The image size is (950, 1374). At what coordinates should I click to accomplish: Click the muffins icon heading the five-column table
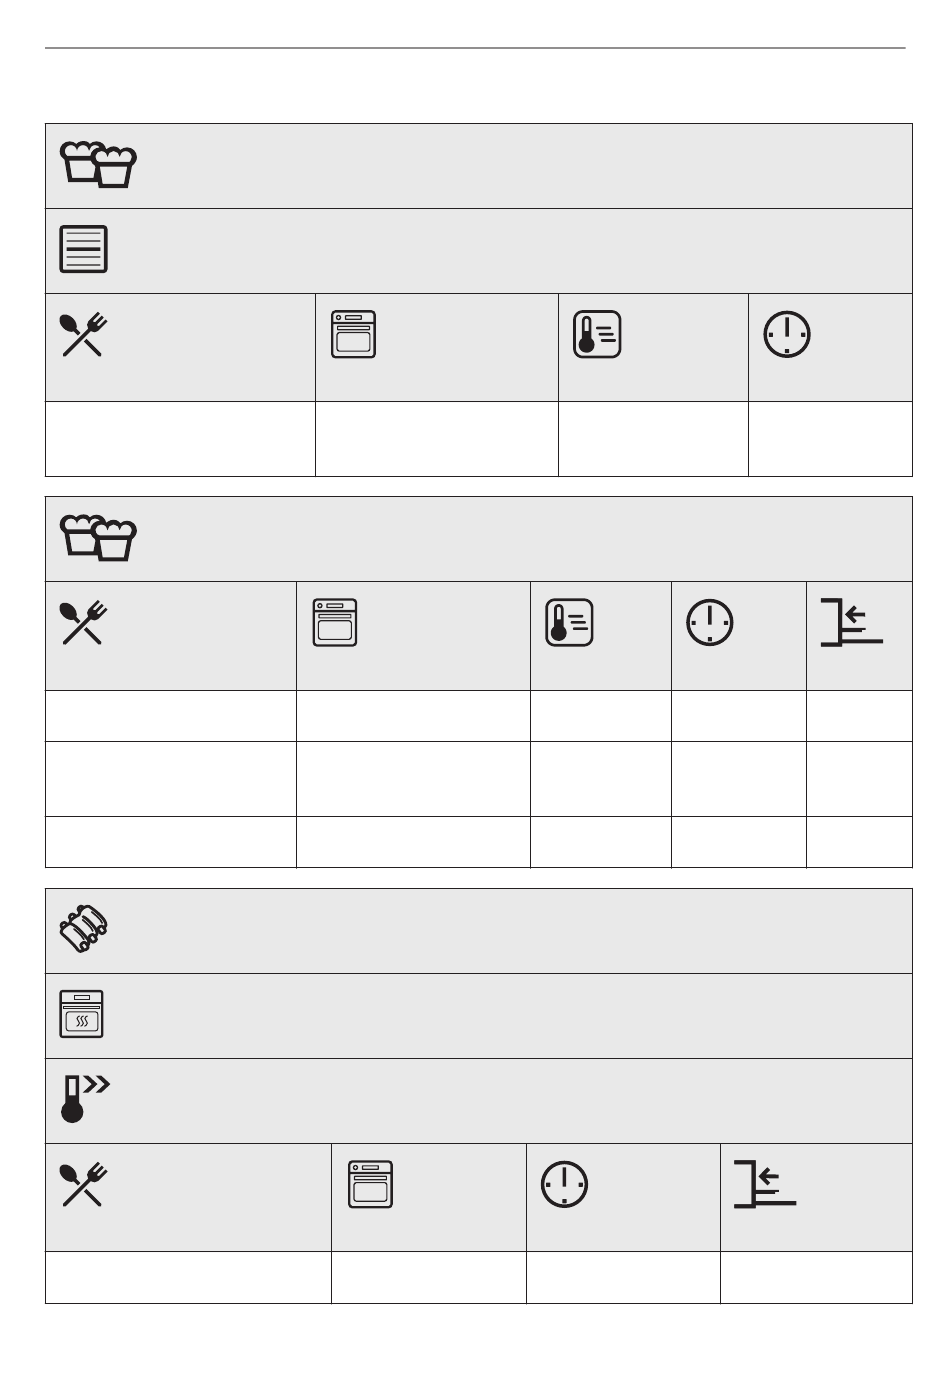point(98,538)
